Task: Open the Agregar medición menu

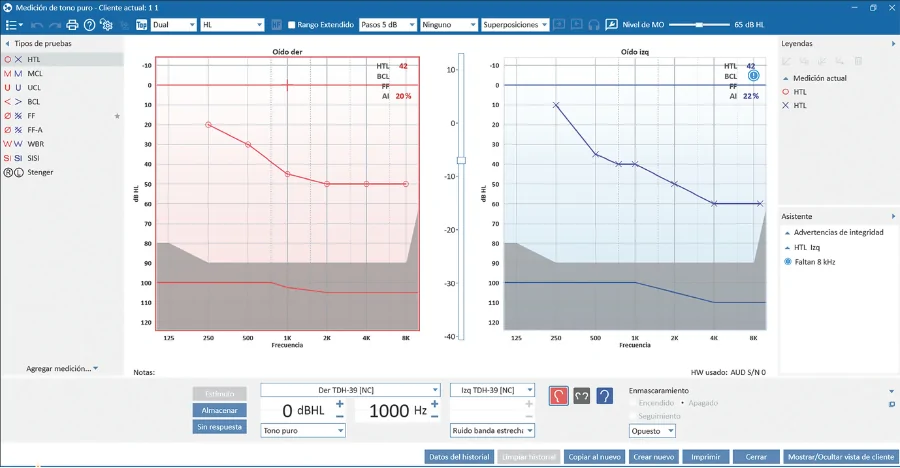Action: point(62,369)
